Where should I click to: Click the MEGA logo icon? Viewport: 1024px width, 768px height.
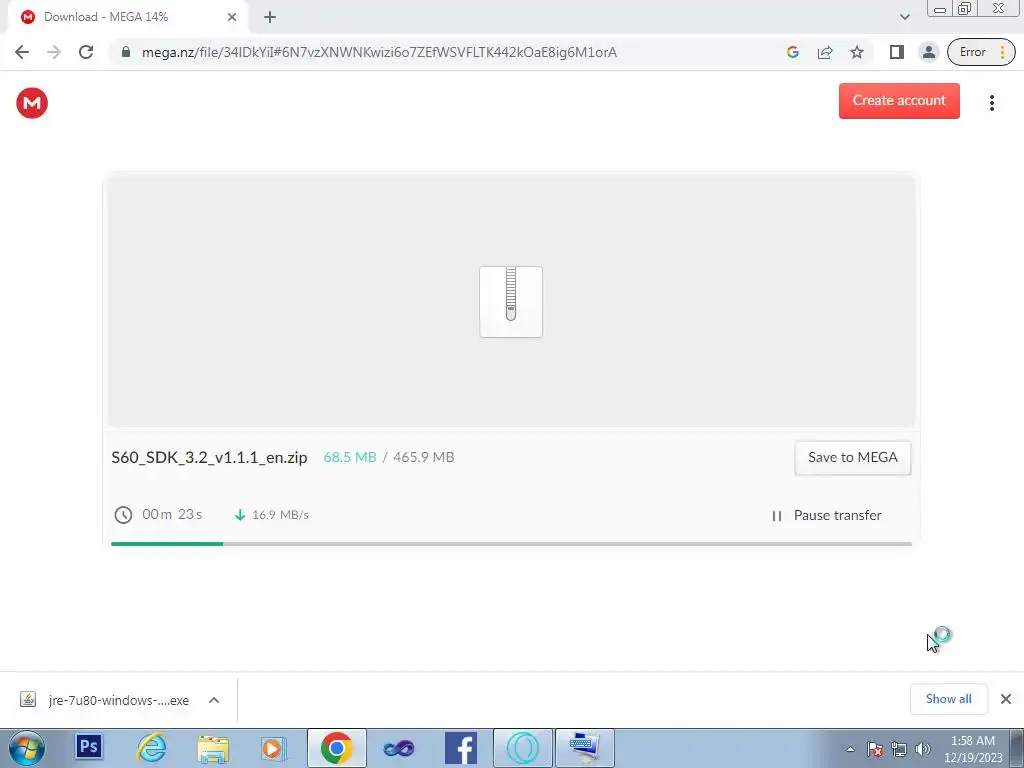(32, 103)
